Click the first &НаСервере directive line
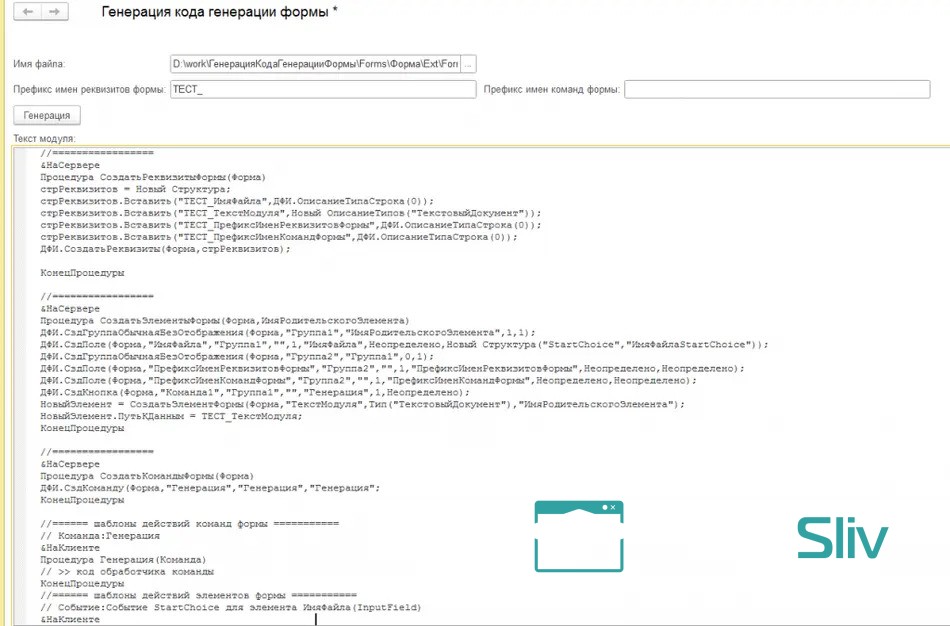Viewport: 950px width, 626px height. [70, 165]
